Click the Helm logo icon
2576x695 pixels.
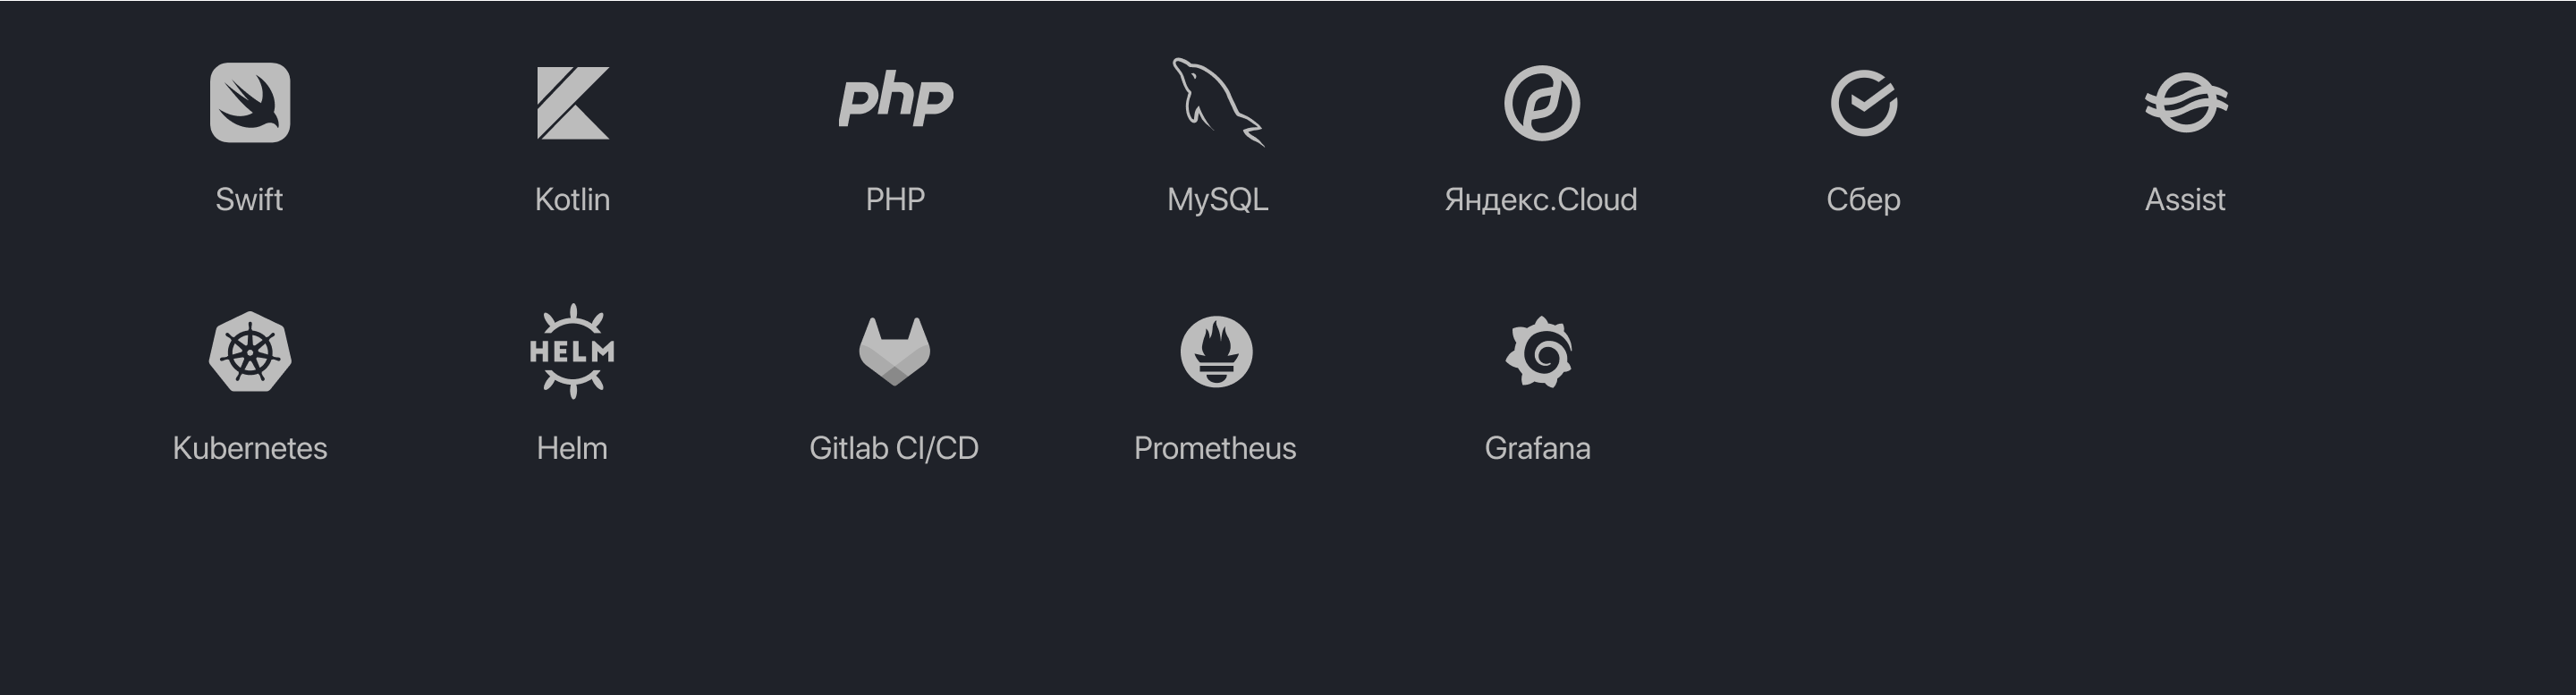tap(572, 351)
